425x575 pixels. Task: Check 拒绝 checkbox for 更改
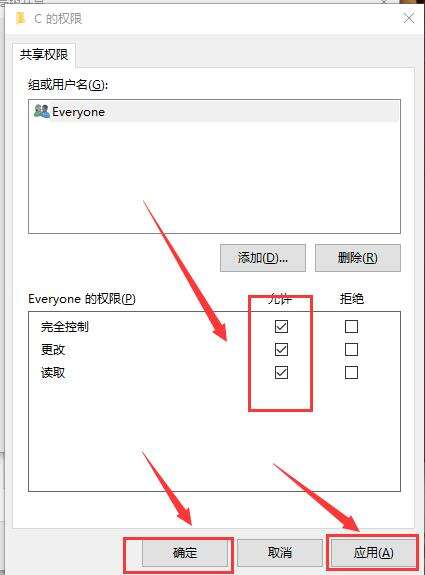point(351,349)
